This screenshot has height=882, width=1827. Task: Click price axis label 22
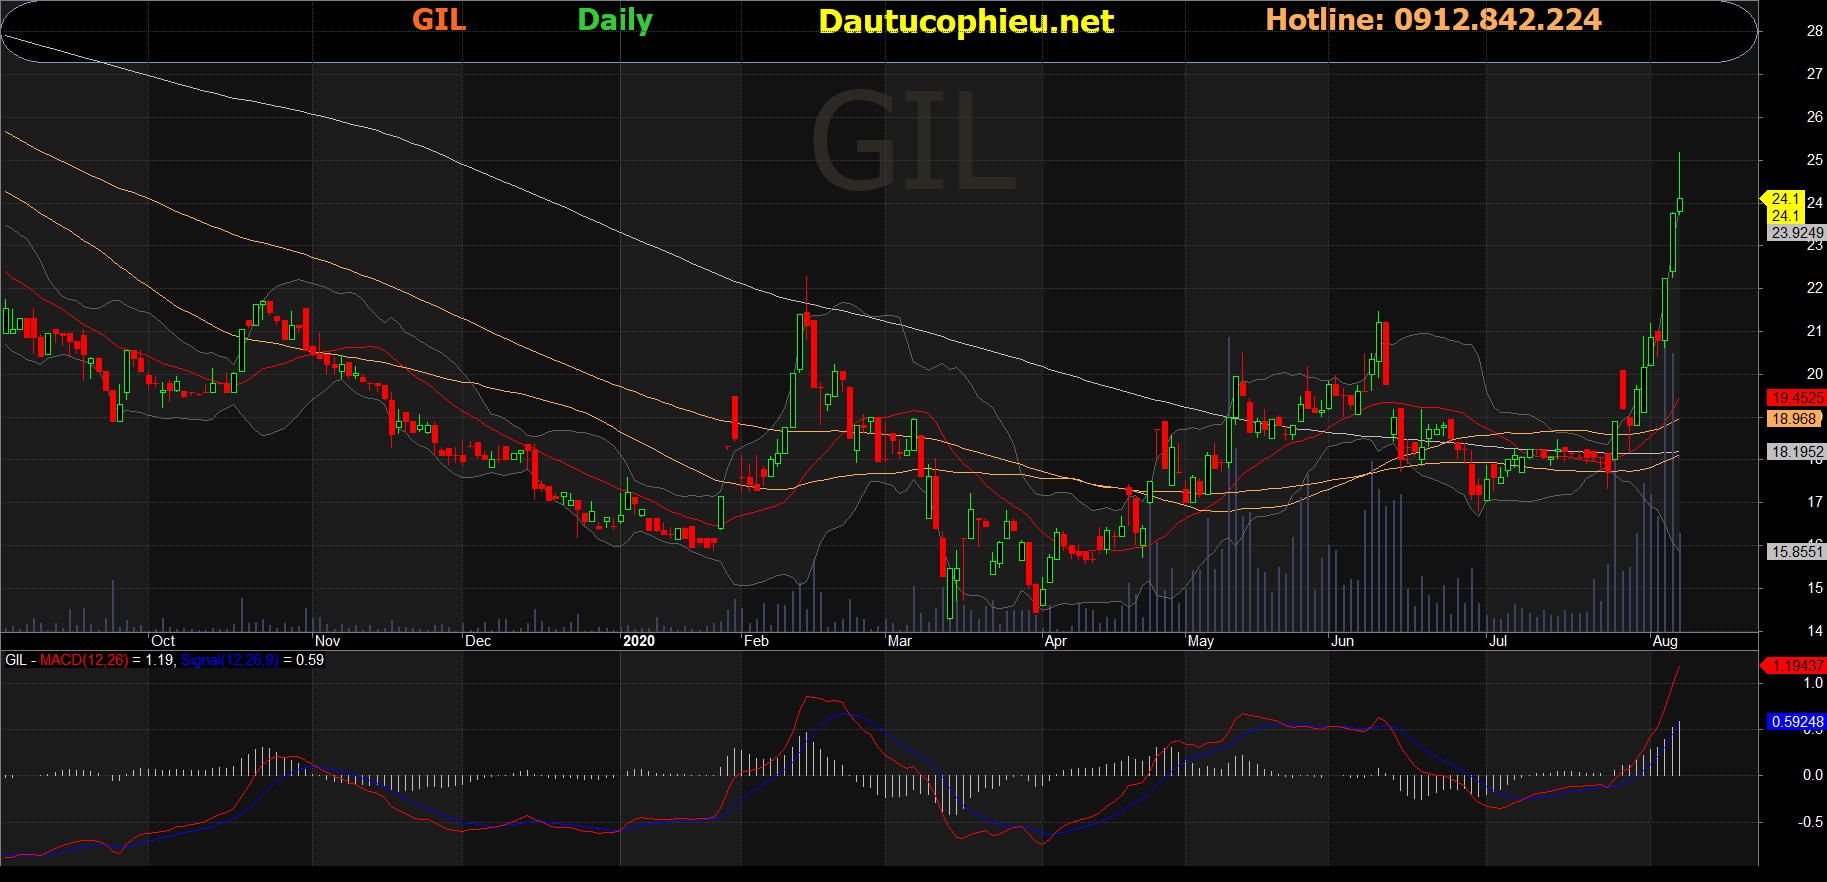tap(1815, 288)
